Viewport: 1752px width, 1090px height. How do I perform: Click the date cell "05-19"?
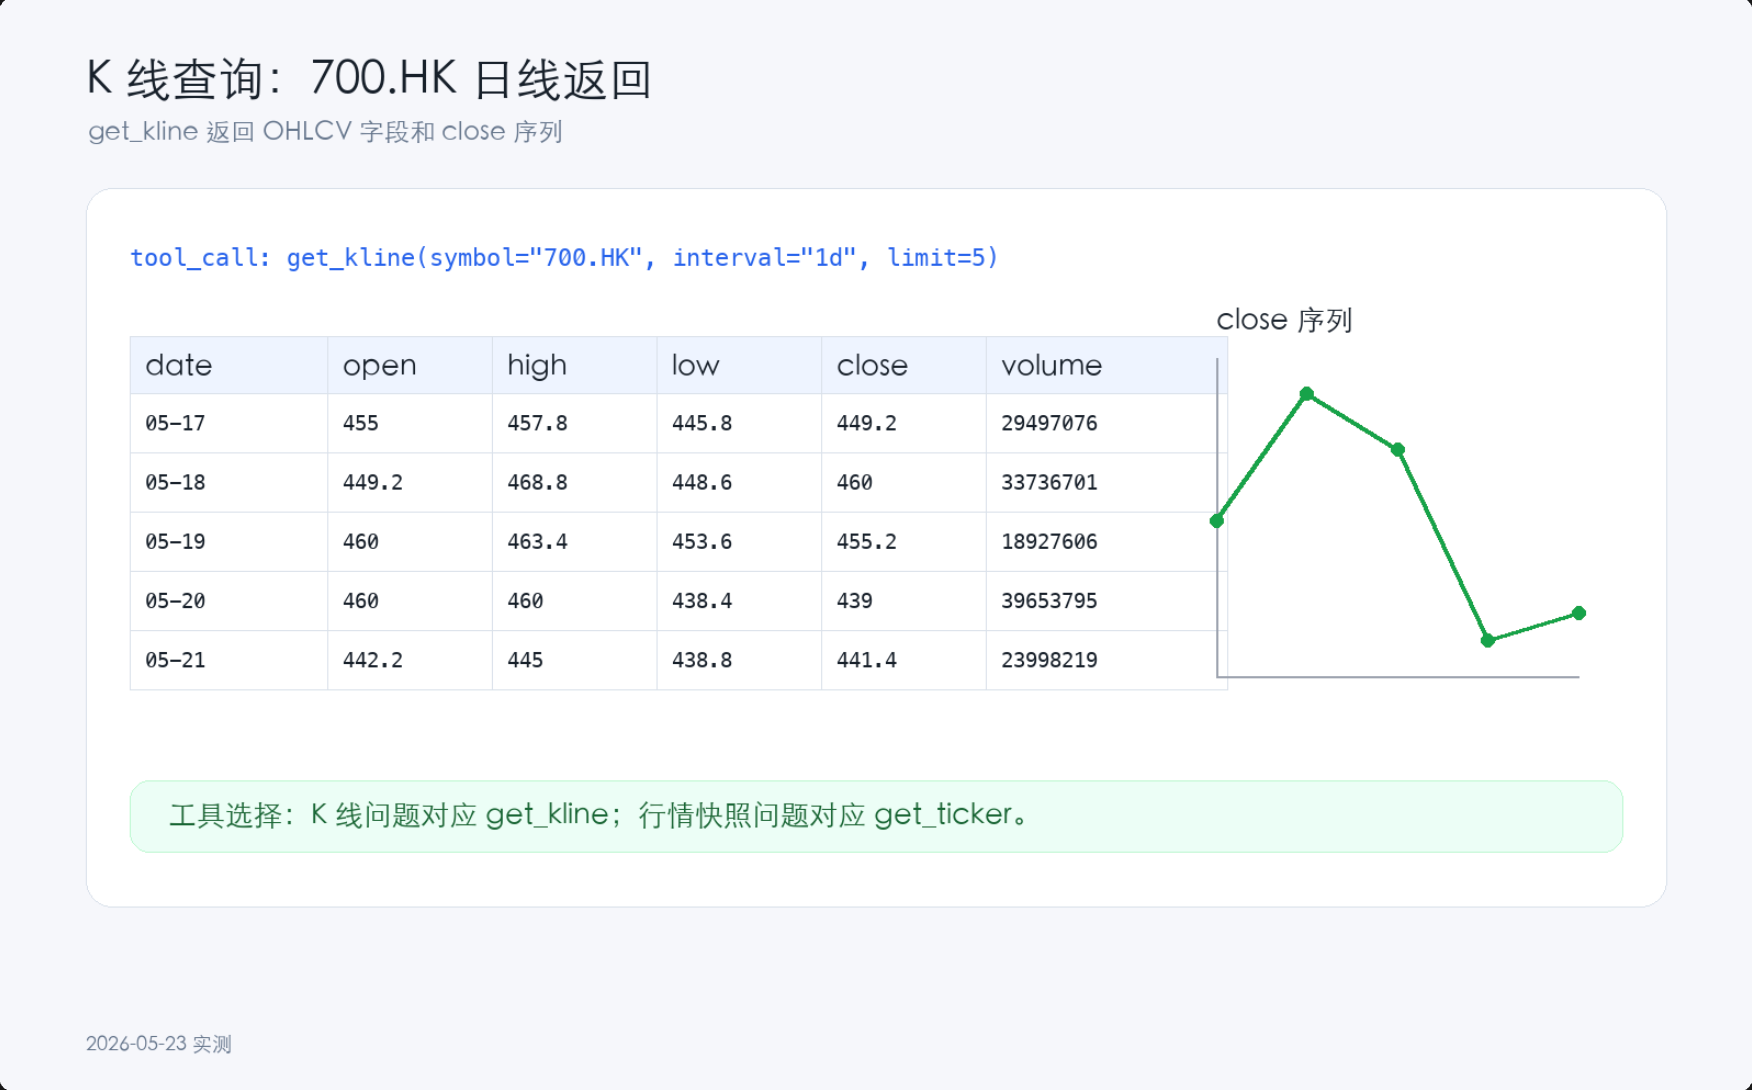[x=175, y=541]
